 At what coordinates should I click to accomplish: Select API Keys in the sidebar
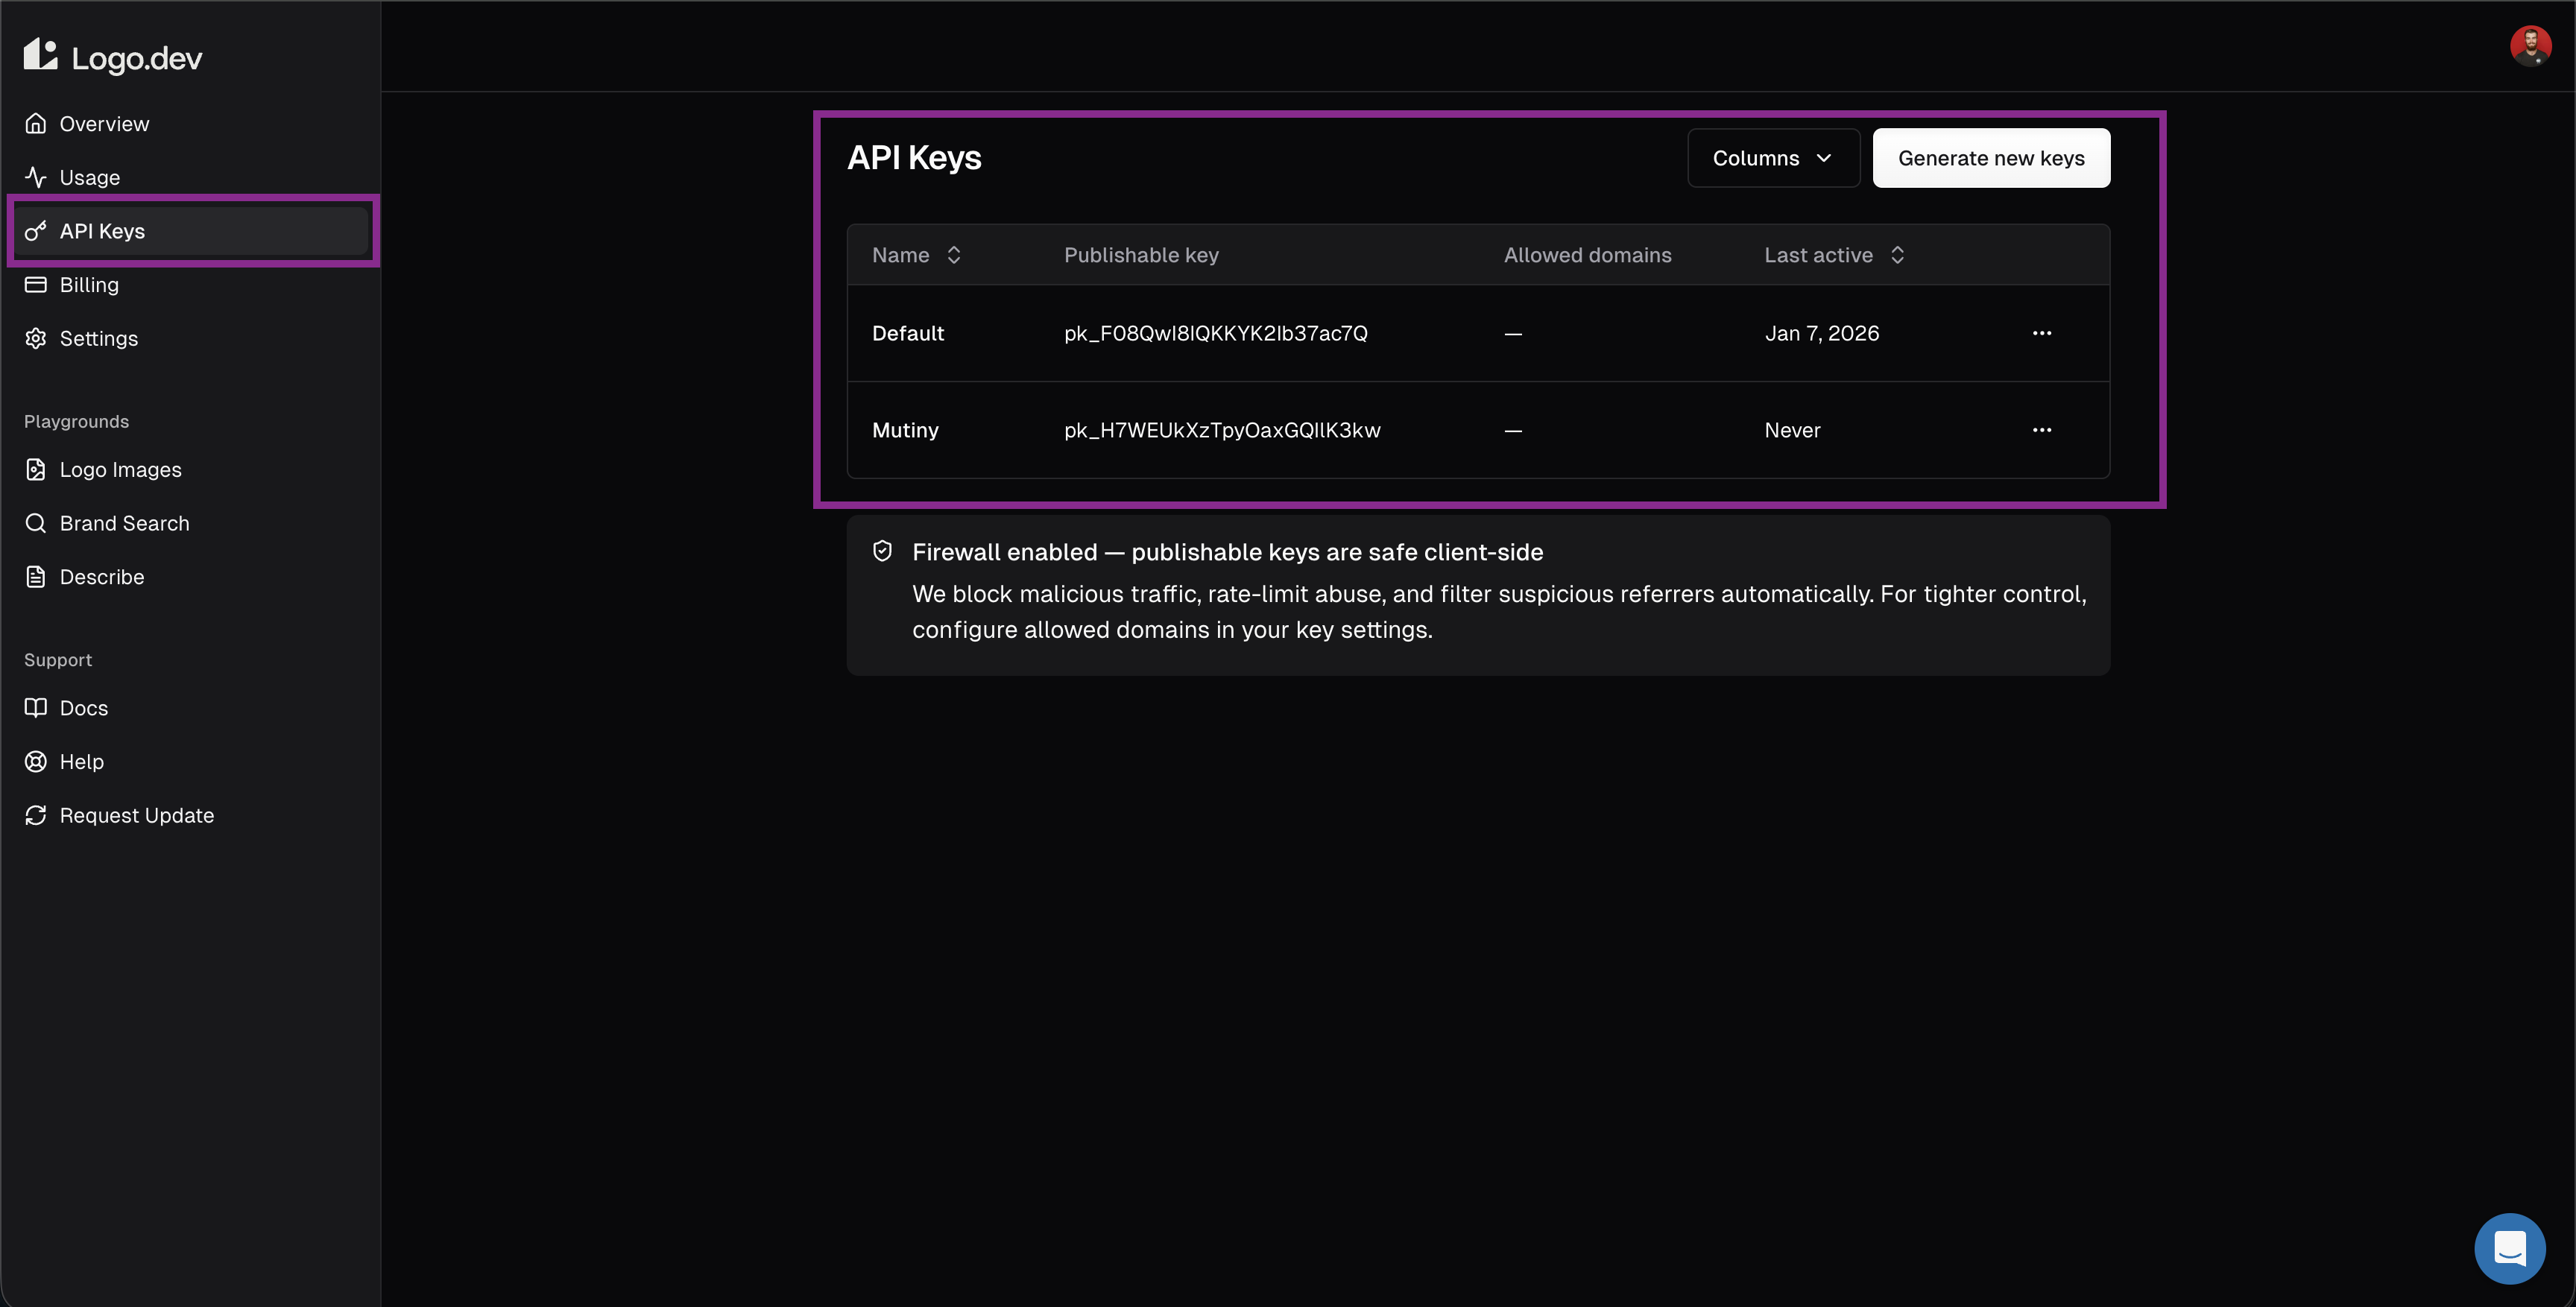(190, 231)
